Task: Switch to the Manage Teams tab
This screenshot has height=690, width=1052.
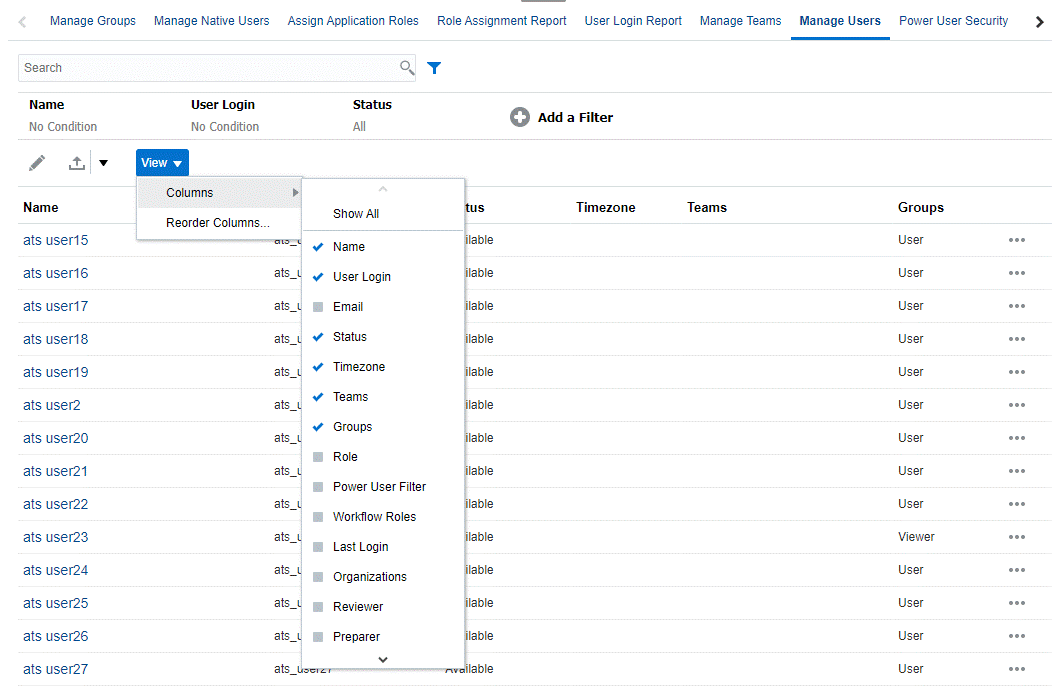Action: [740, 21]
